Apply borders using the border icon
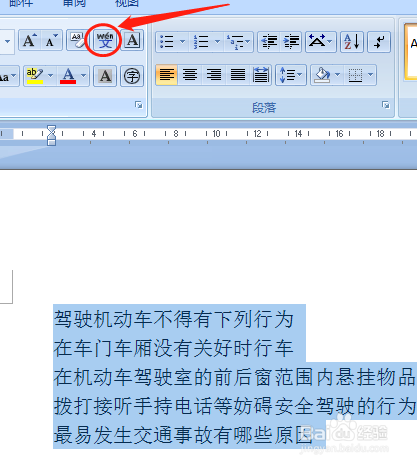The width and height of the screenshot is (417, 466). (x=355, y=75)
